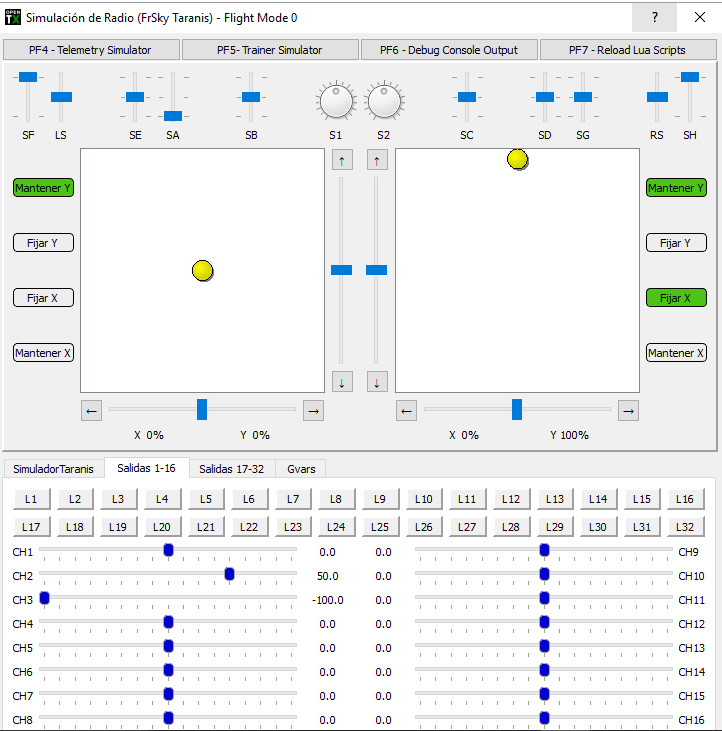Image resolution: width=722 pixels, height=731 pixels.
Task: Click the S2 rotary knob
Action: coord(384,101)
